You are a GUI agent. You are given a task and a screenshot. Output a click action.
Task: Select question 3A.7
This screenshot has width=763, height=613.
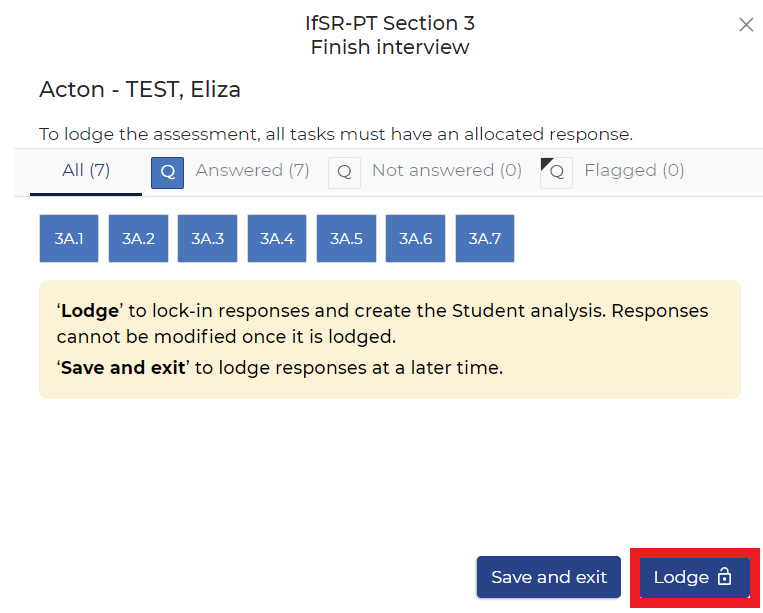point(485,239)
